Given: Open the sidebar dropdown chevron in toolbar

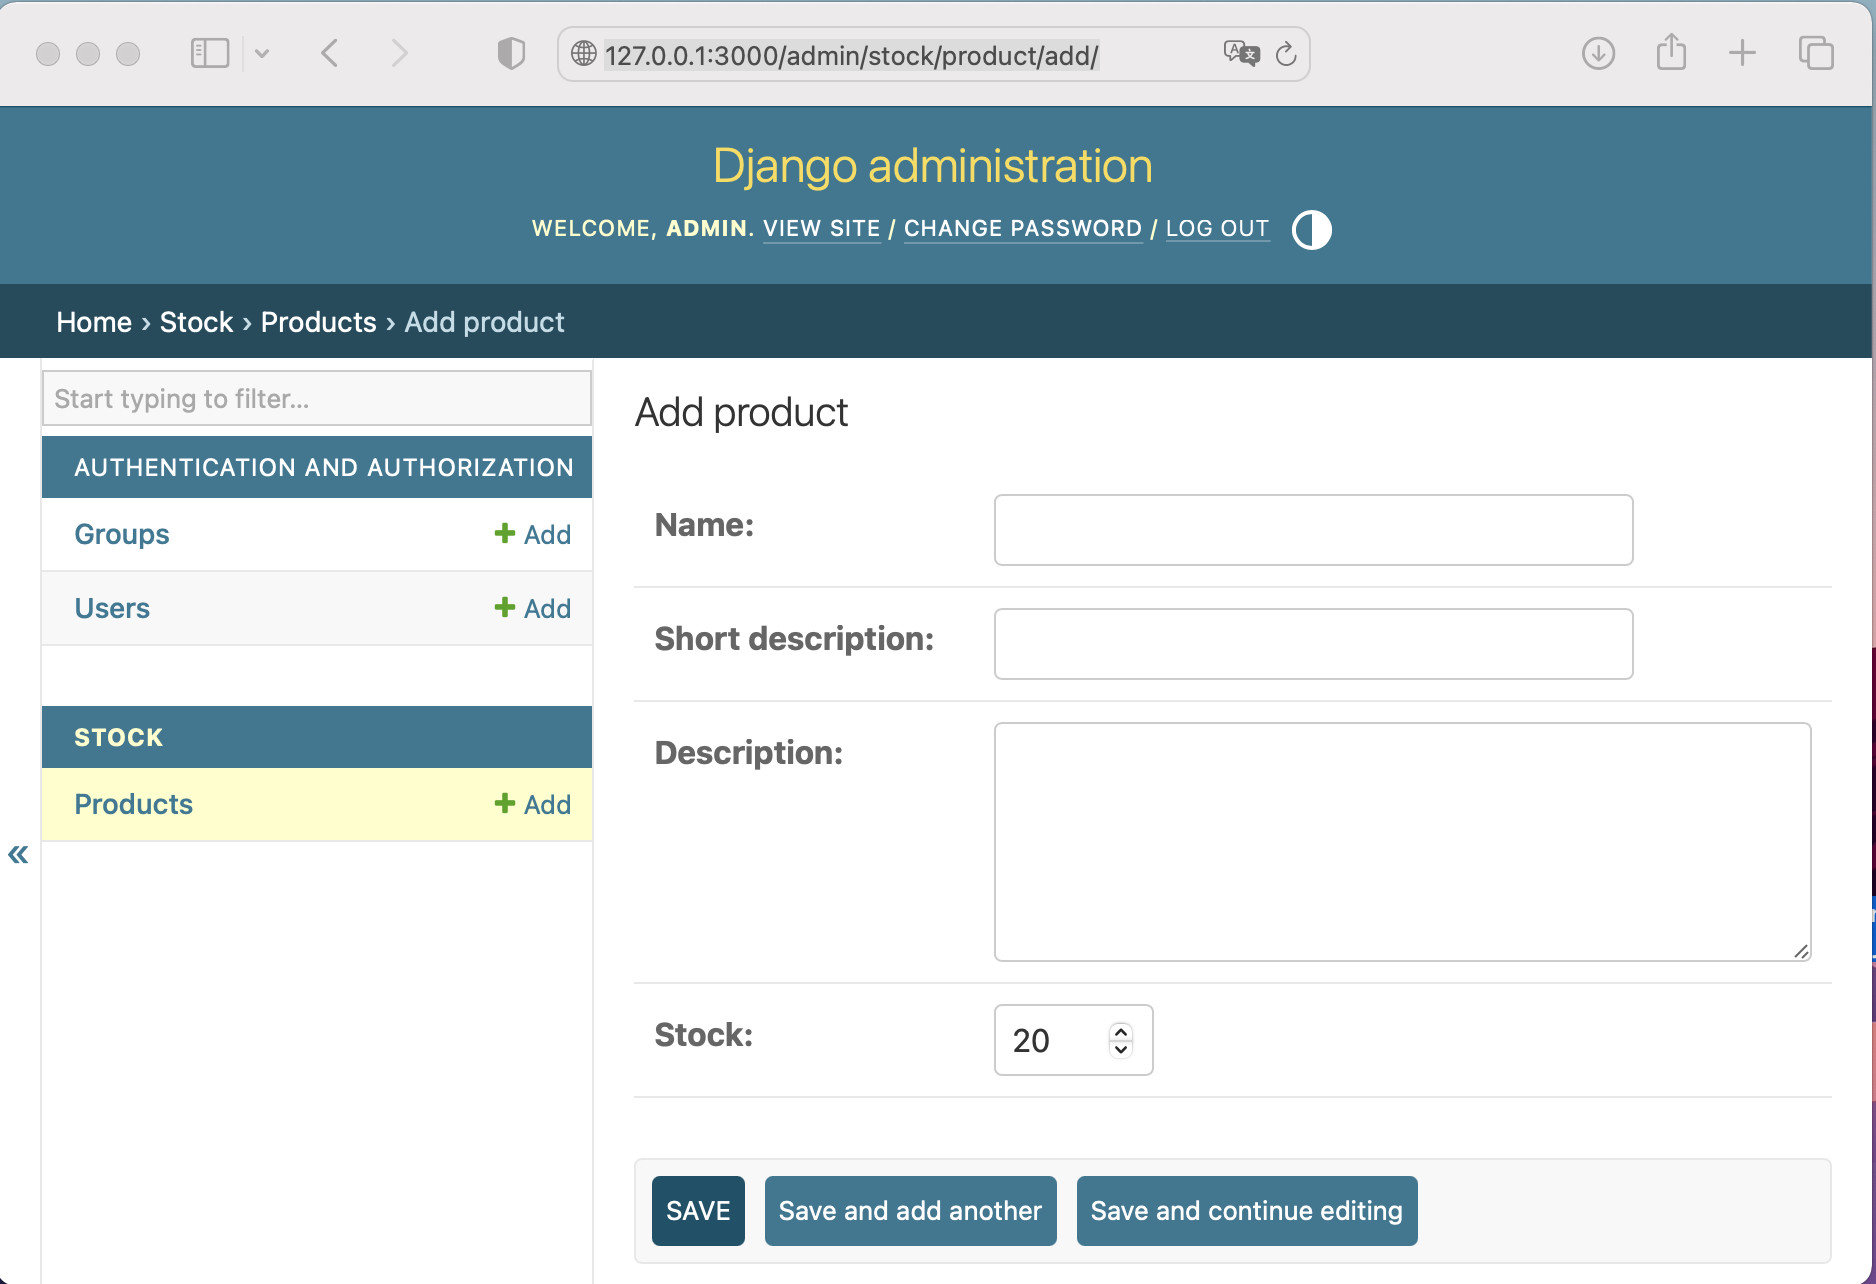Looking at the screenshot, I should click(262, 53).
